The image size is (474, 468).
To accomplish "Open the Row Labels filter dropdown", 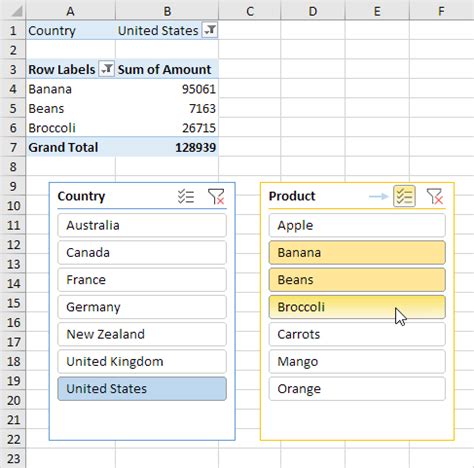I will tap(107, 69).
